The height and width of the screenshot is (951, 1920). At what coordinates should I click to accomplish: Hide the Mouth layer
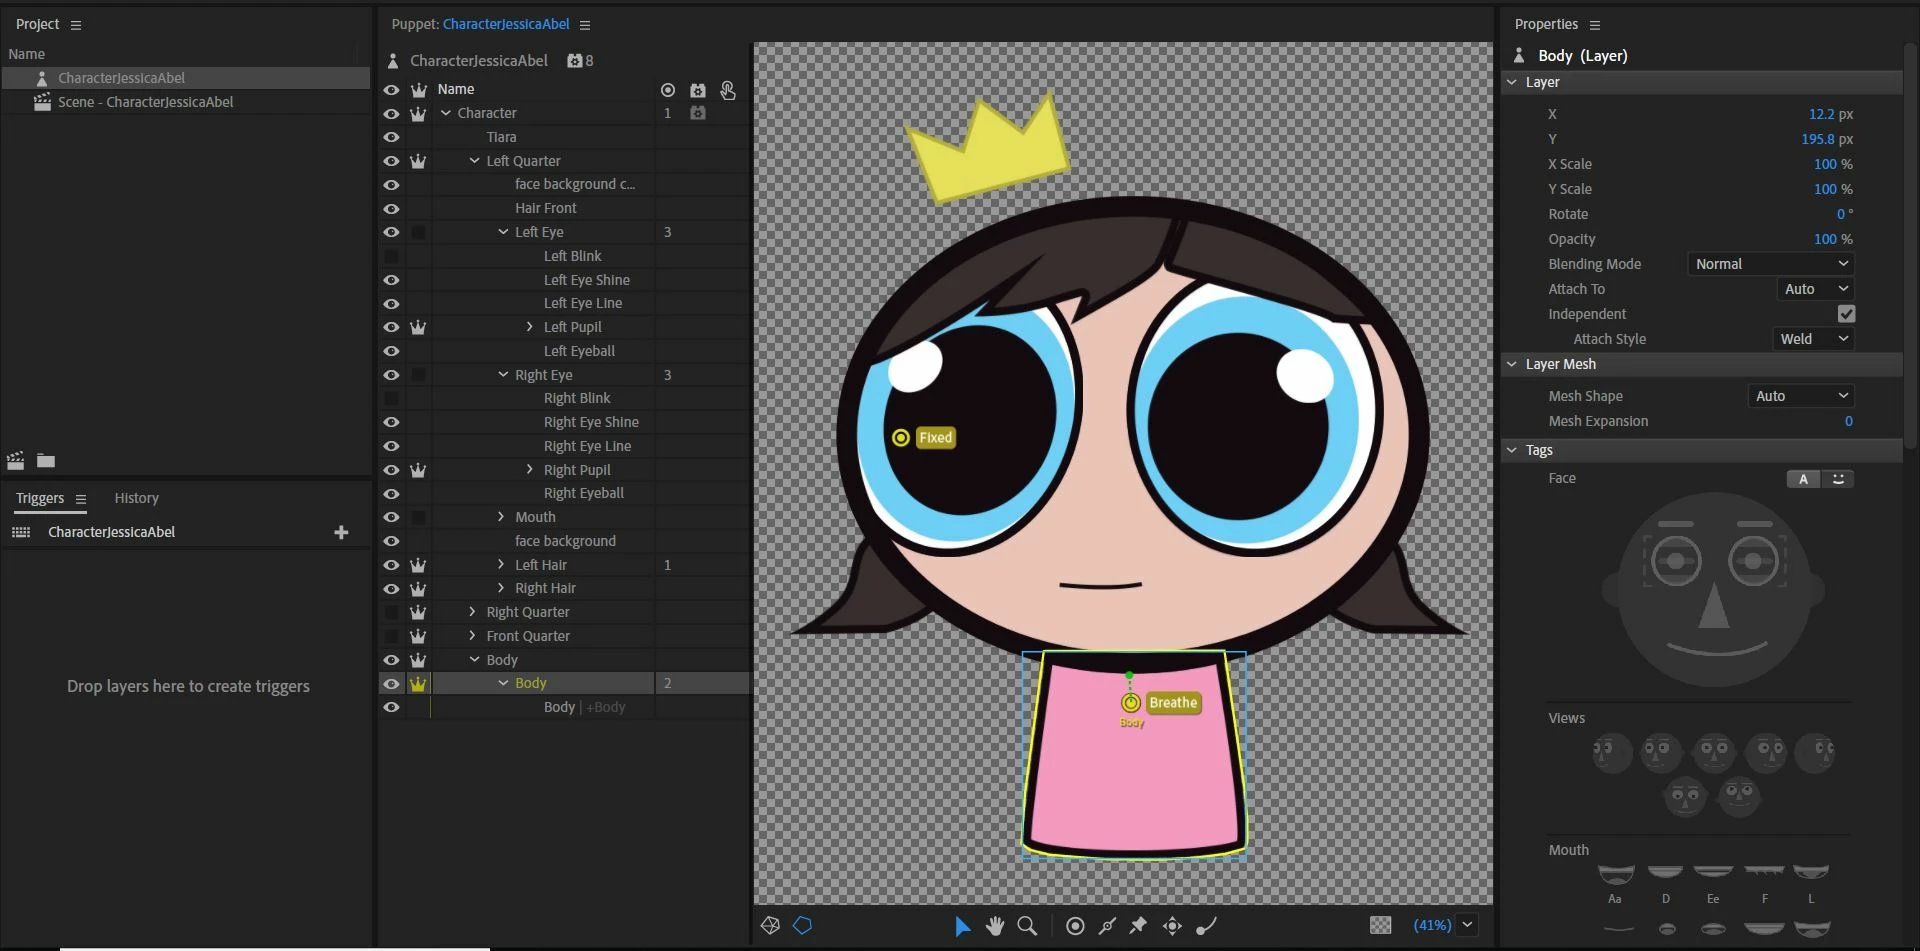391,518
